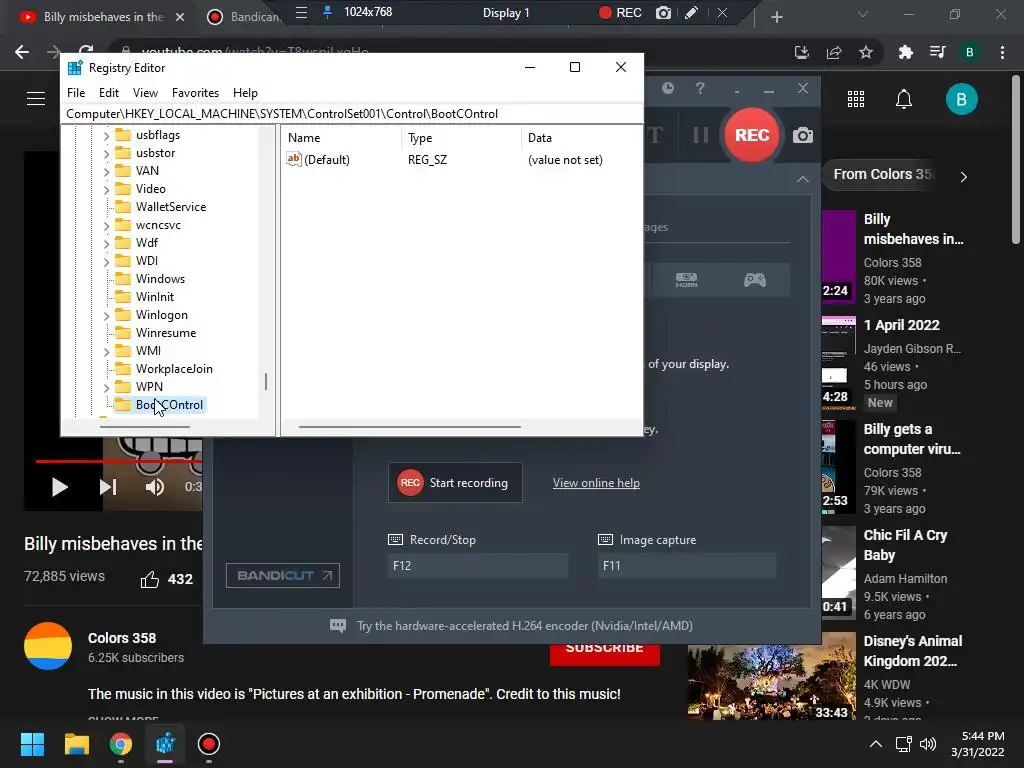This screenshot has height=768, width=1024.
Task: Click Registry tree horizontal scrollbar
Action: 144,427
